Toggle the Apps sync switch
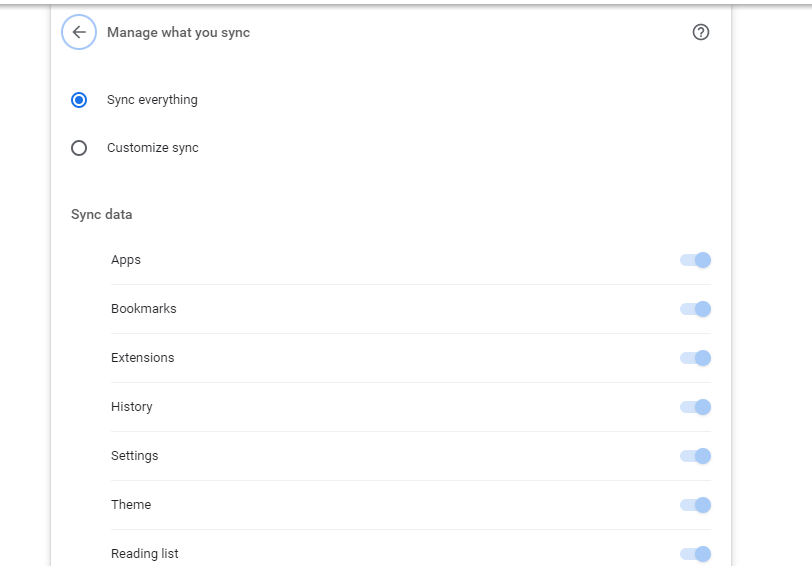Viewport: 812px width, 566px height. tap(695, 260)
